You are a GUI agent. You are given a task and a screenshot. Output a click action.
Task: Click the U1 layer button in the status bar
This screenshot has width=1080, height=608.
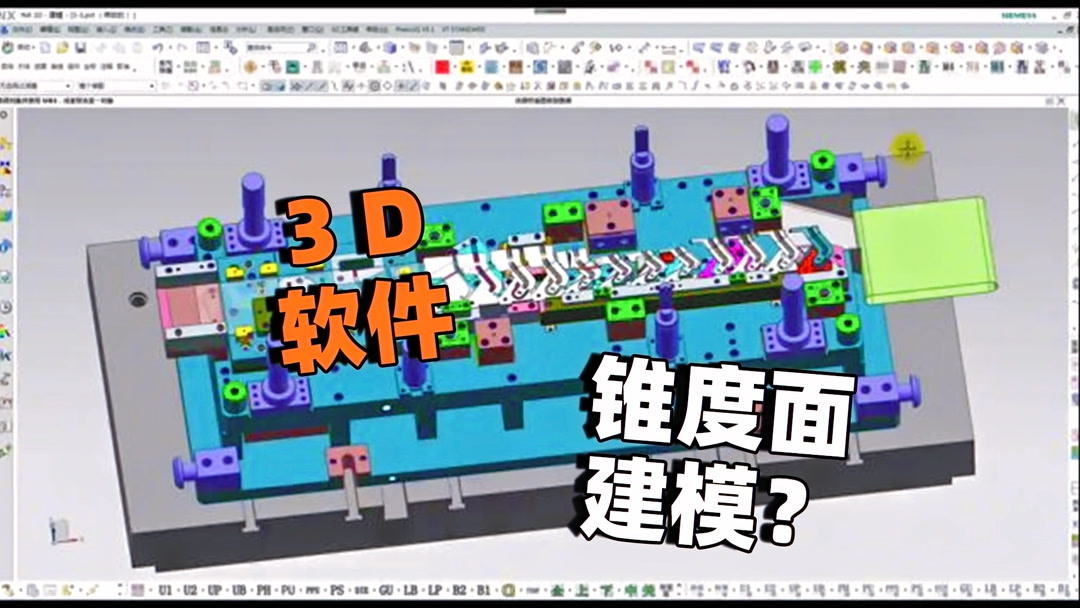click(x=163, y=591)
